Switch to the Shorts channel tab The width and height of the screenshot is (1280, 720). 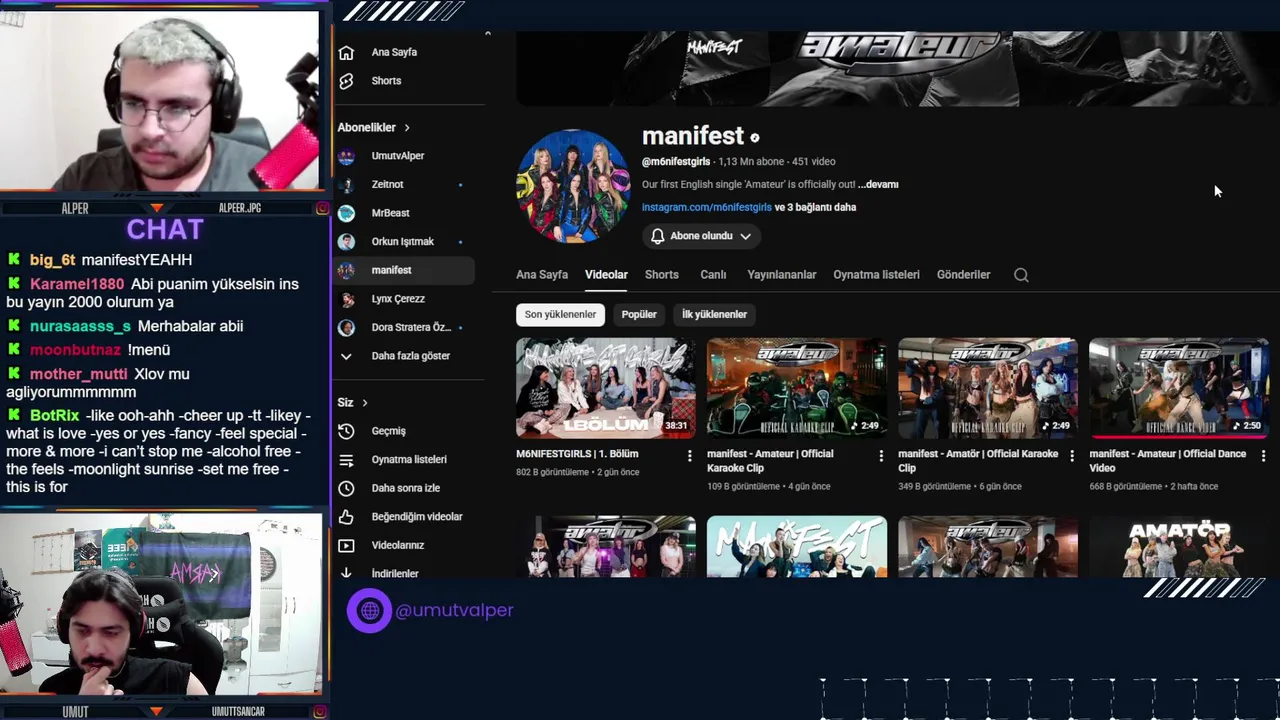(662, 275)
